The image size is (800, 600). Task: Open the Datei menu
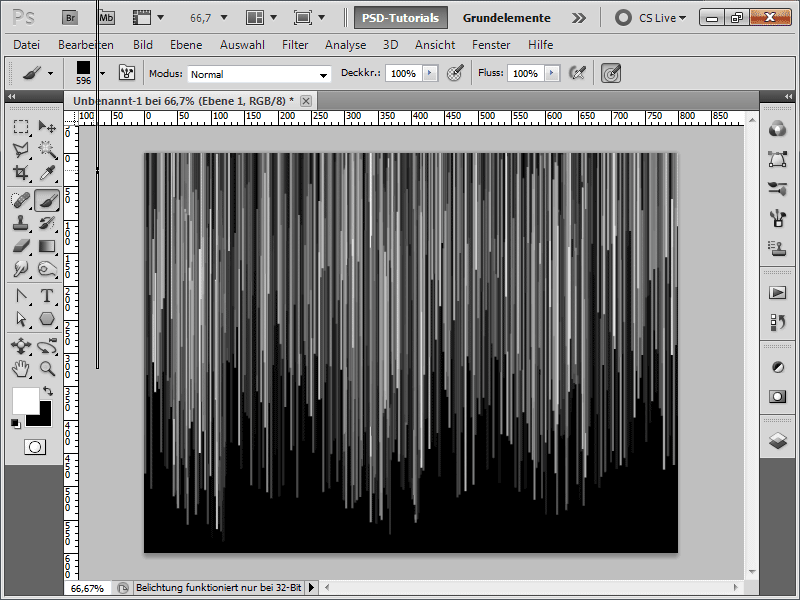click(27, 45)
